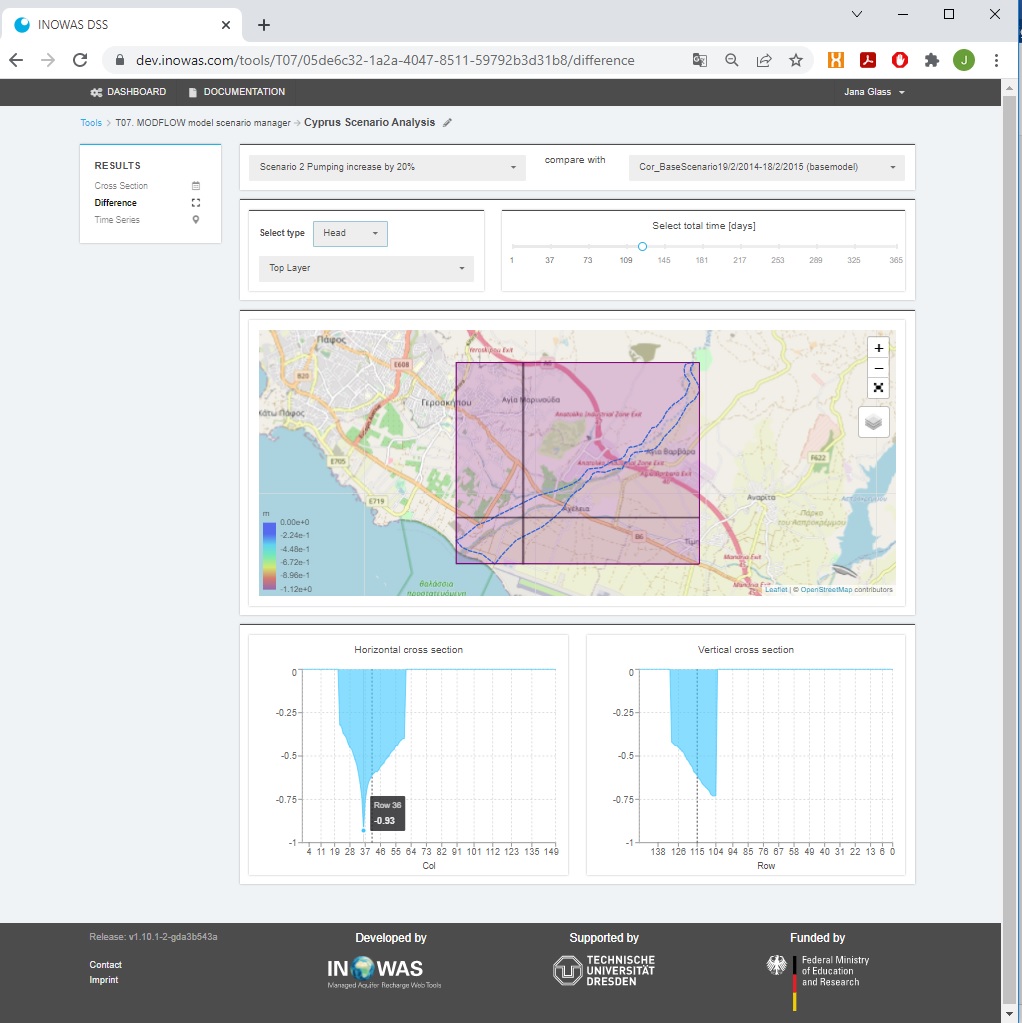1022x1023 pixels.
Task: Open the basemap layers selector icon
Action: click(873, 421)
